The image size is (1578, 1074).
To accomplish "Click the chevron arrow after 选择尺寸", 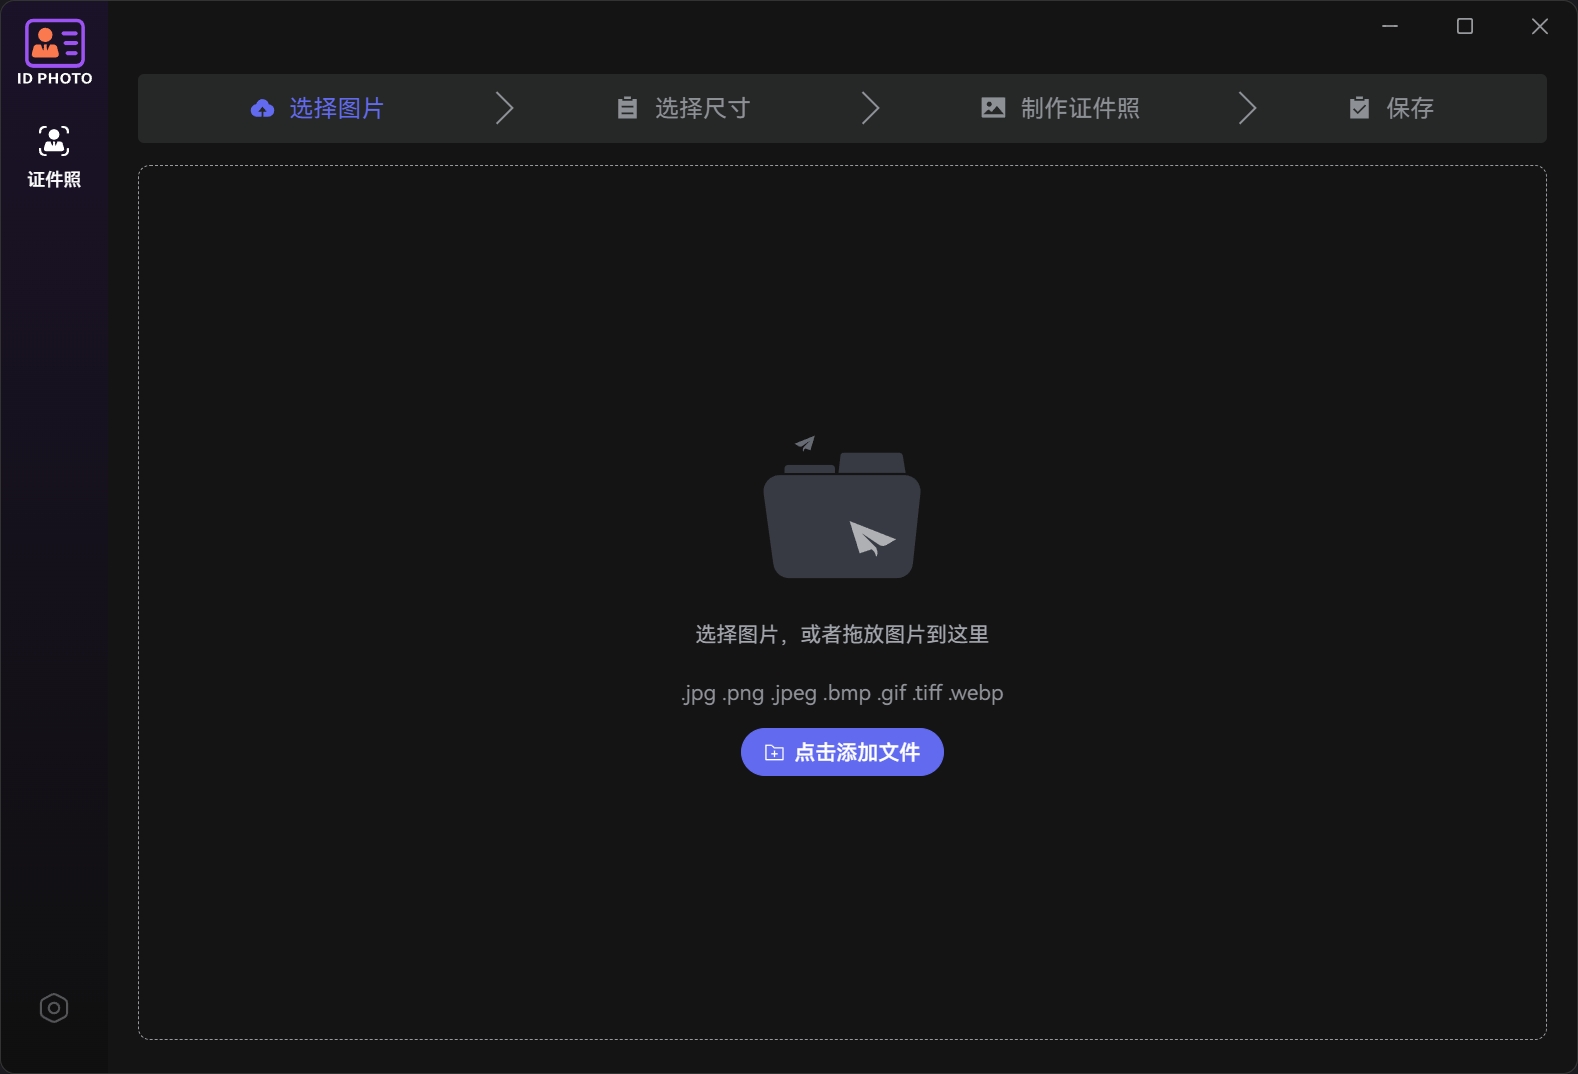I will [x=871, y=108].
